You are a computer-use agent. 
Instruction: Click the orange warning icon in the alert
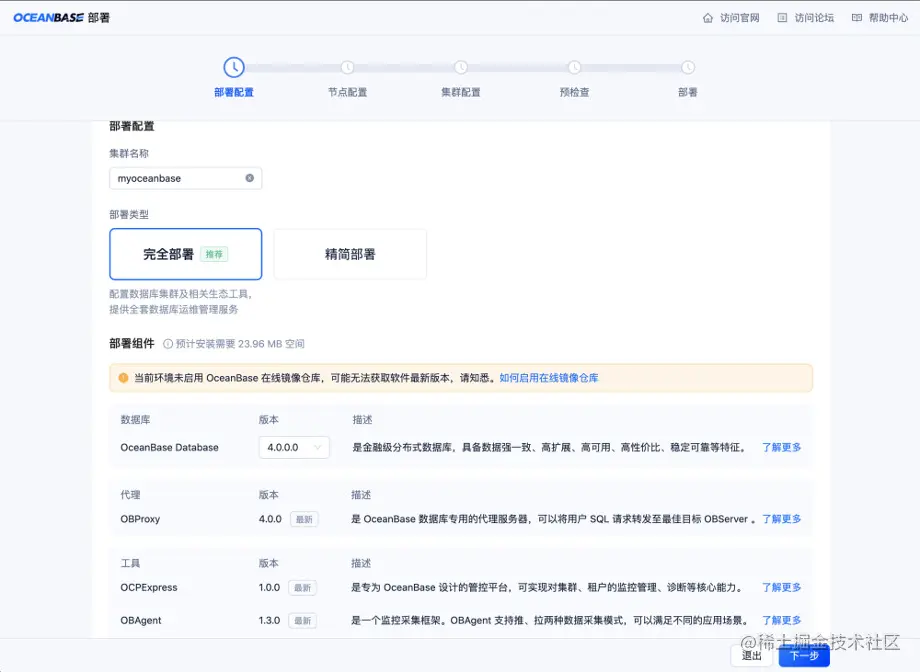pos(123,378)
